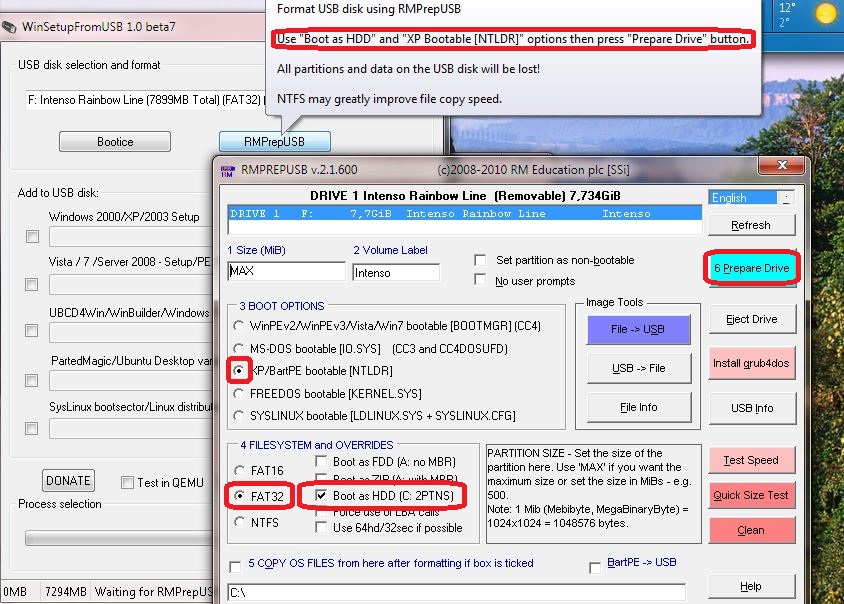Click the sun weather gadget icon
844x604 pixels.
click(x=825, y=12)
